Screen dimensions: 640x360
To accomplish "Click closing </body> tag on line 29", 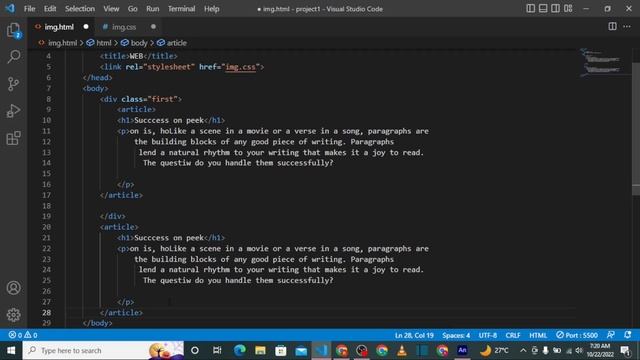I will pyautogui.click(x=98, y=323).
